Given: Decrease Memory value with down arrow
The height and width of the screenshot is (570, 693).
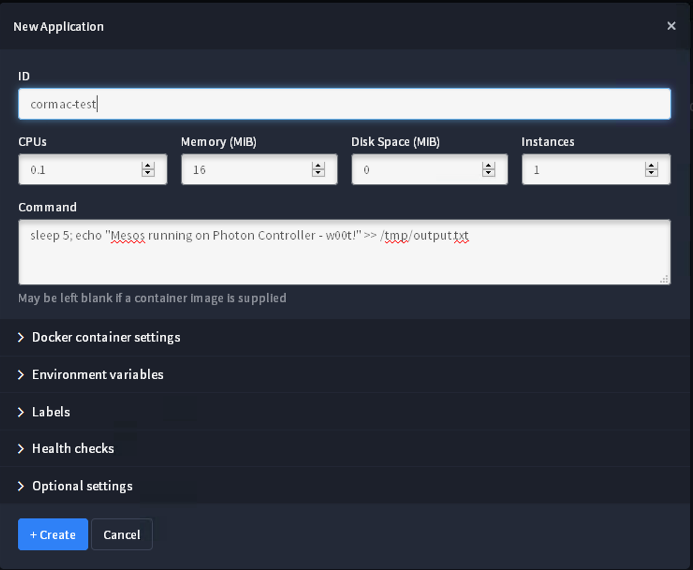Looking at the screenshot, I should point(319,174).
